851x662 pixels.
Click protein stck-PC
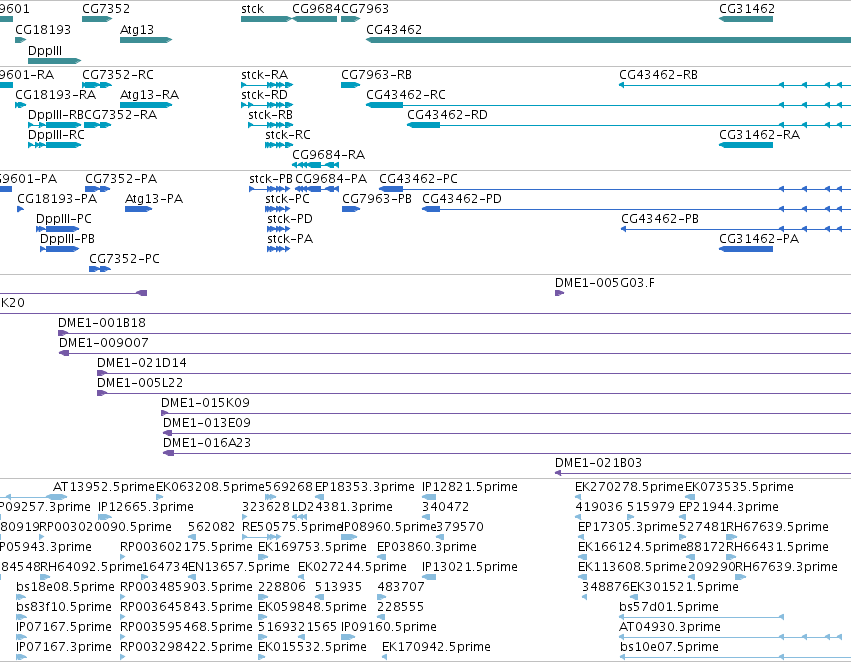277,209
